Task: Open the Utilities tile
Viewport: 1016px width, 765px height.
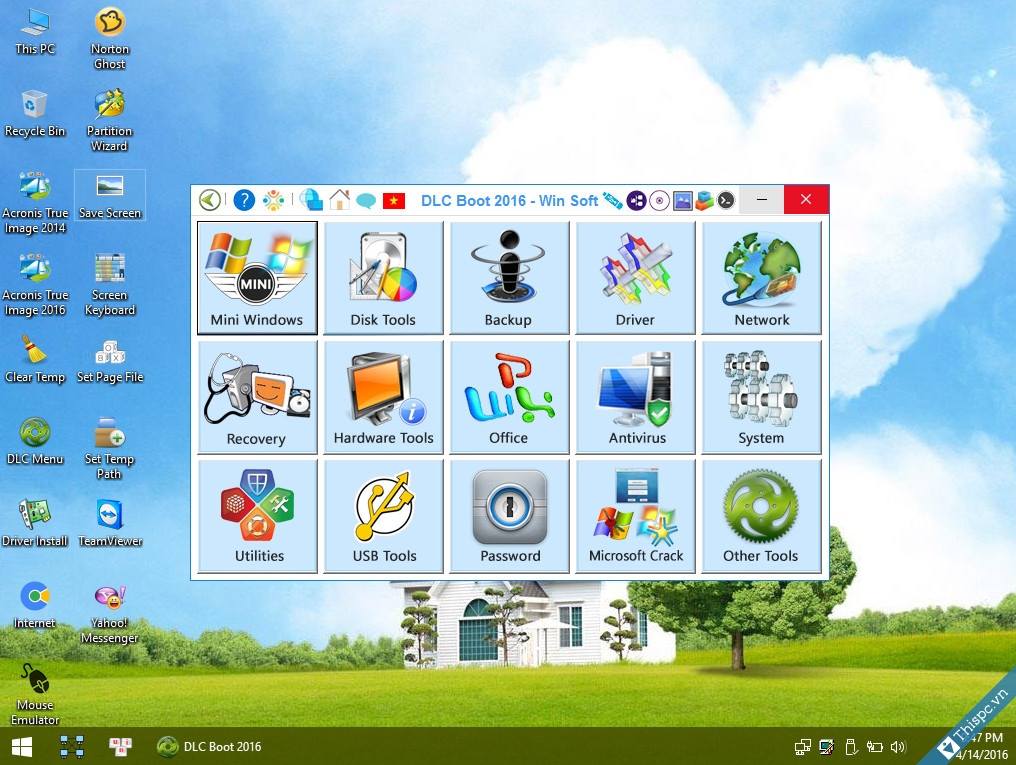Action: tap(257, 516)
